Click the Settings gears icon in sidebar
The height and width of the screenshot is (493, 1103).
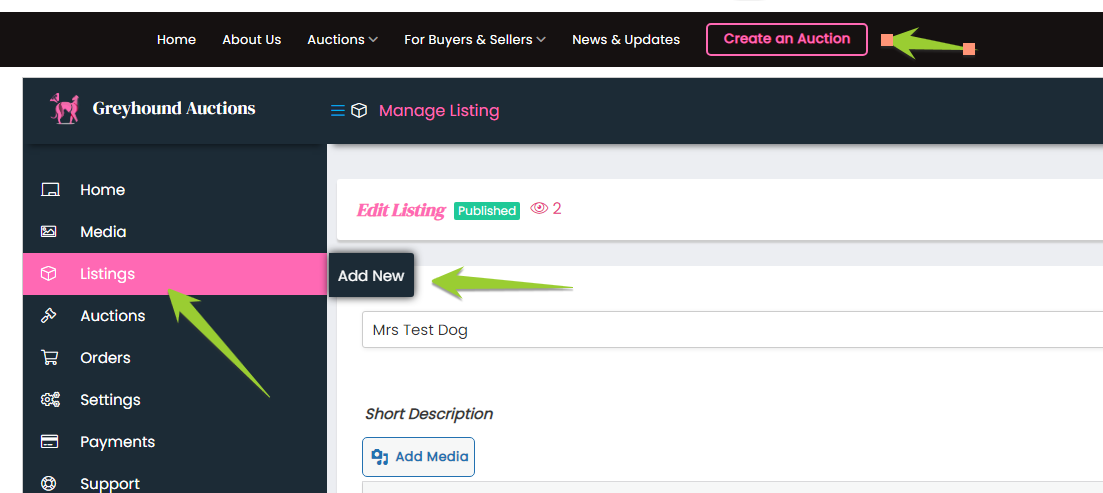[51, 399]
